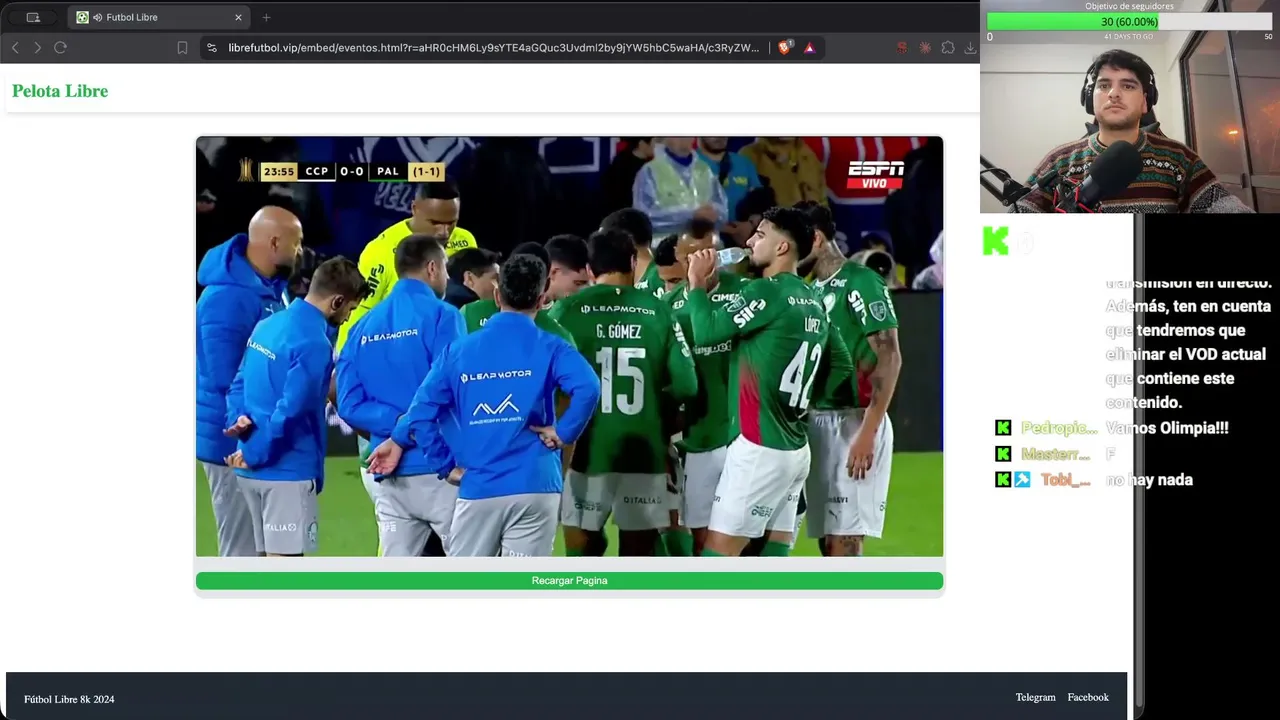The width and height of the screenshot is (1280, 720).
Task: Bookmark this page
Action: [182, 47]
